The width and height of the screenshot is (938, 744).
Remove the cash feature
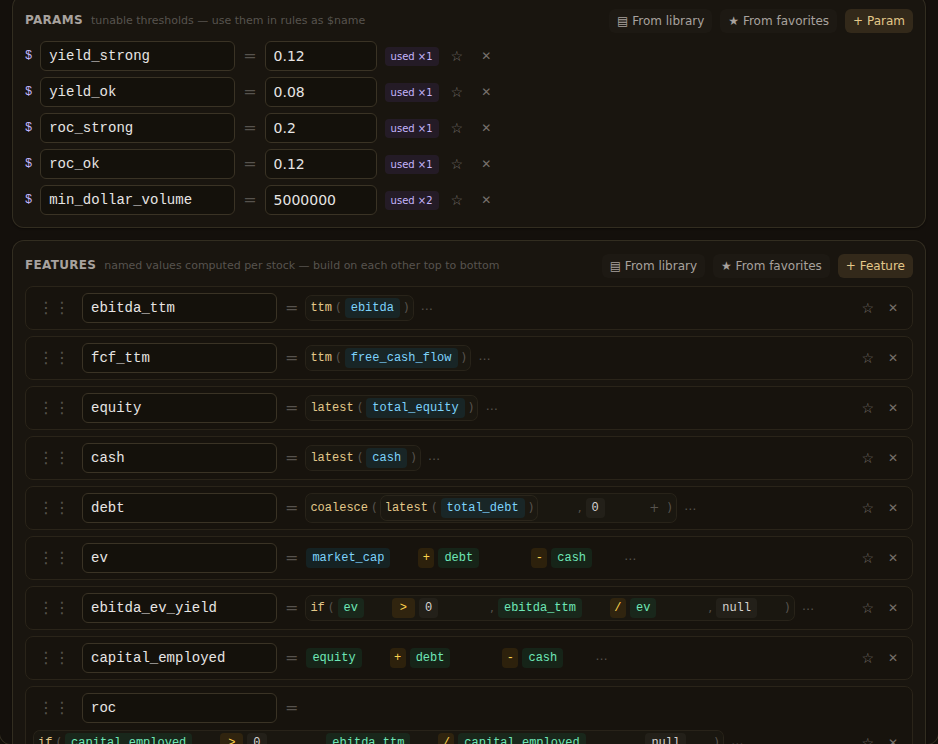tap(893, 458)
